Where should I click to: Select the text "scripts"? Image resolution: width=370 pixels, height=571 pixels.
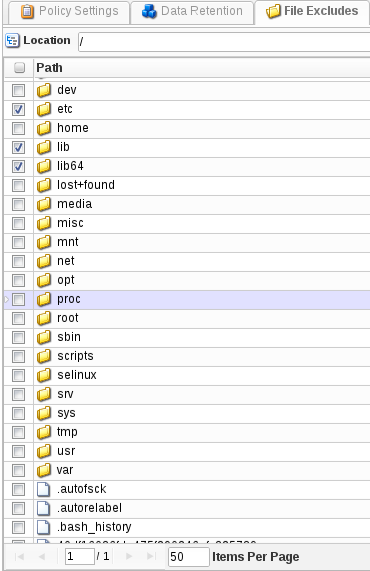click(75, 356)
